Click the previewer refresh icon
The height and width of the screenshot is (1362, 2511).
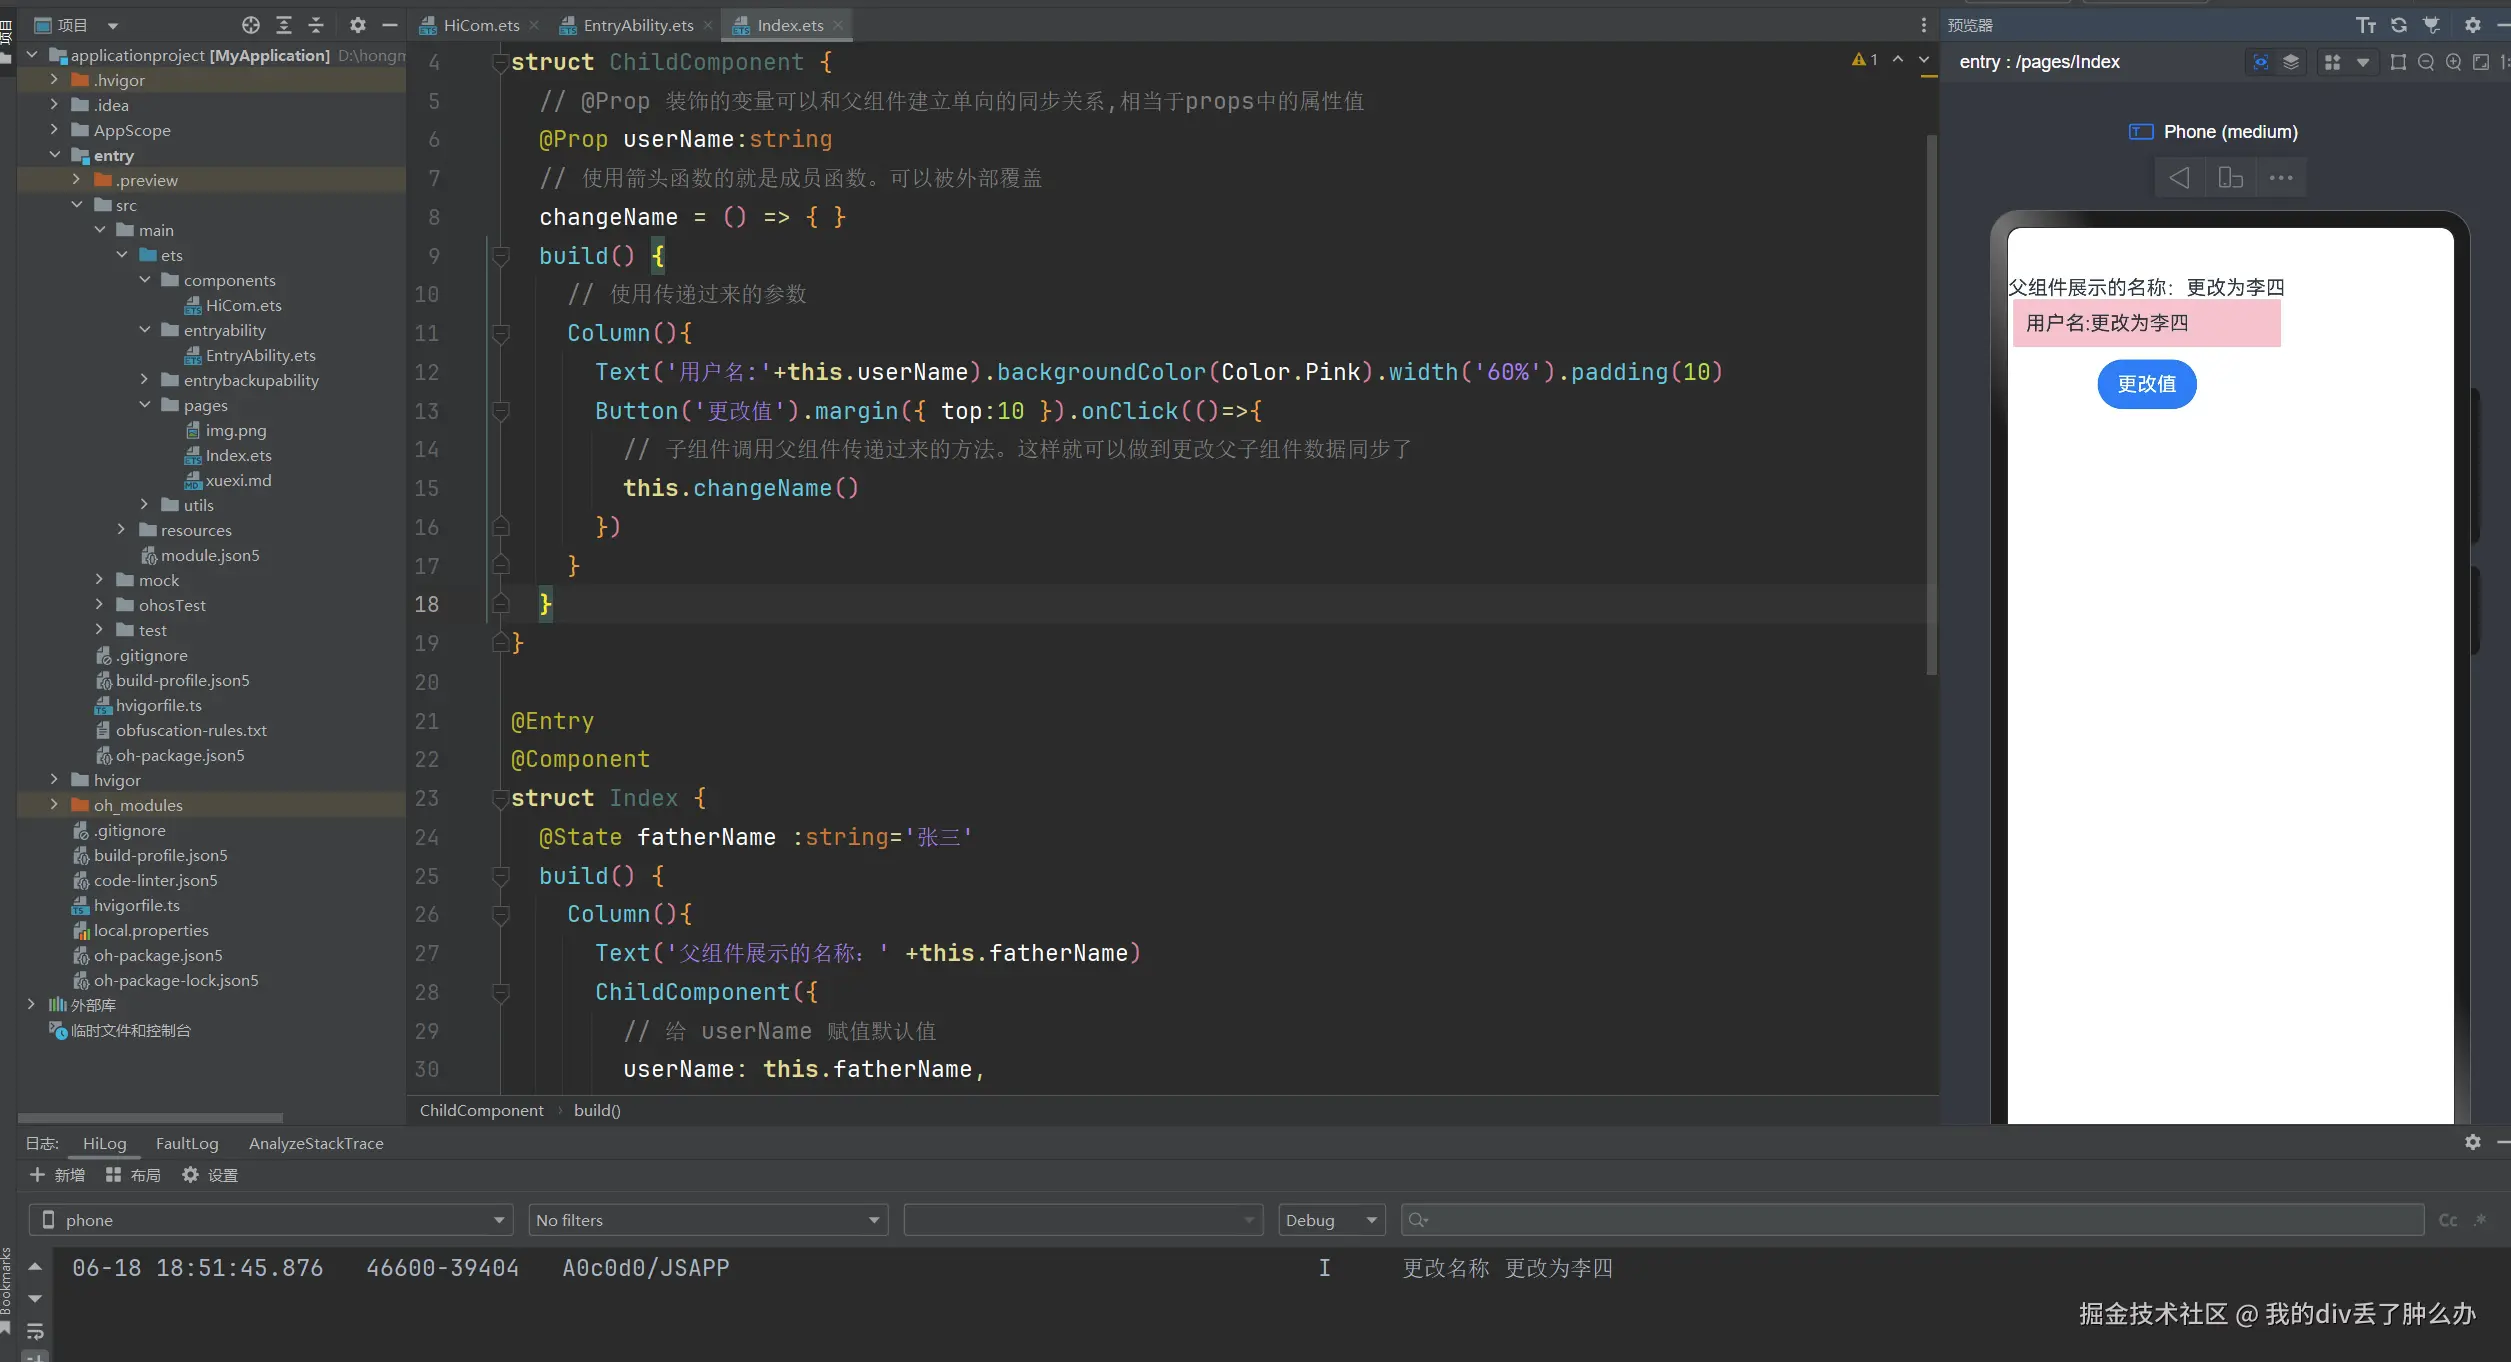[2398, 25]
